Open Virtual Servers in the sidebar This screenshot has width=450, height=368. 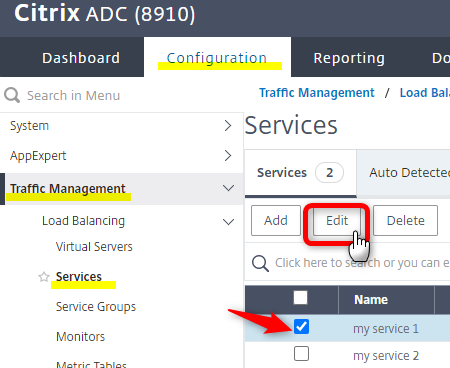pyautogui.click(x=94, y=247)
